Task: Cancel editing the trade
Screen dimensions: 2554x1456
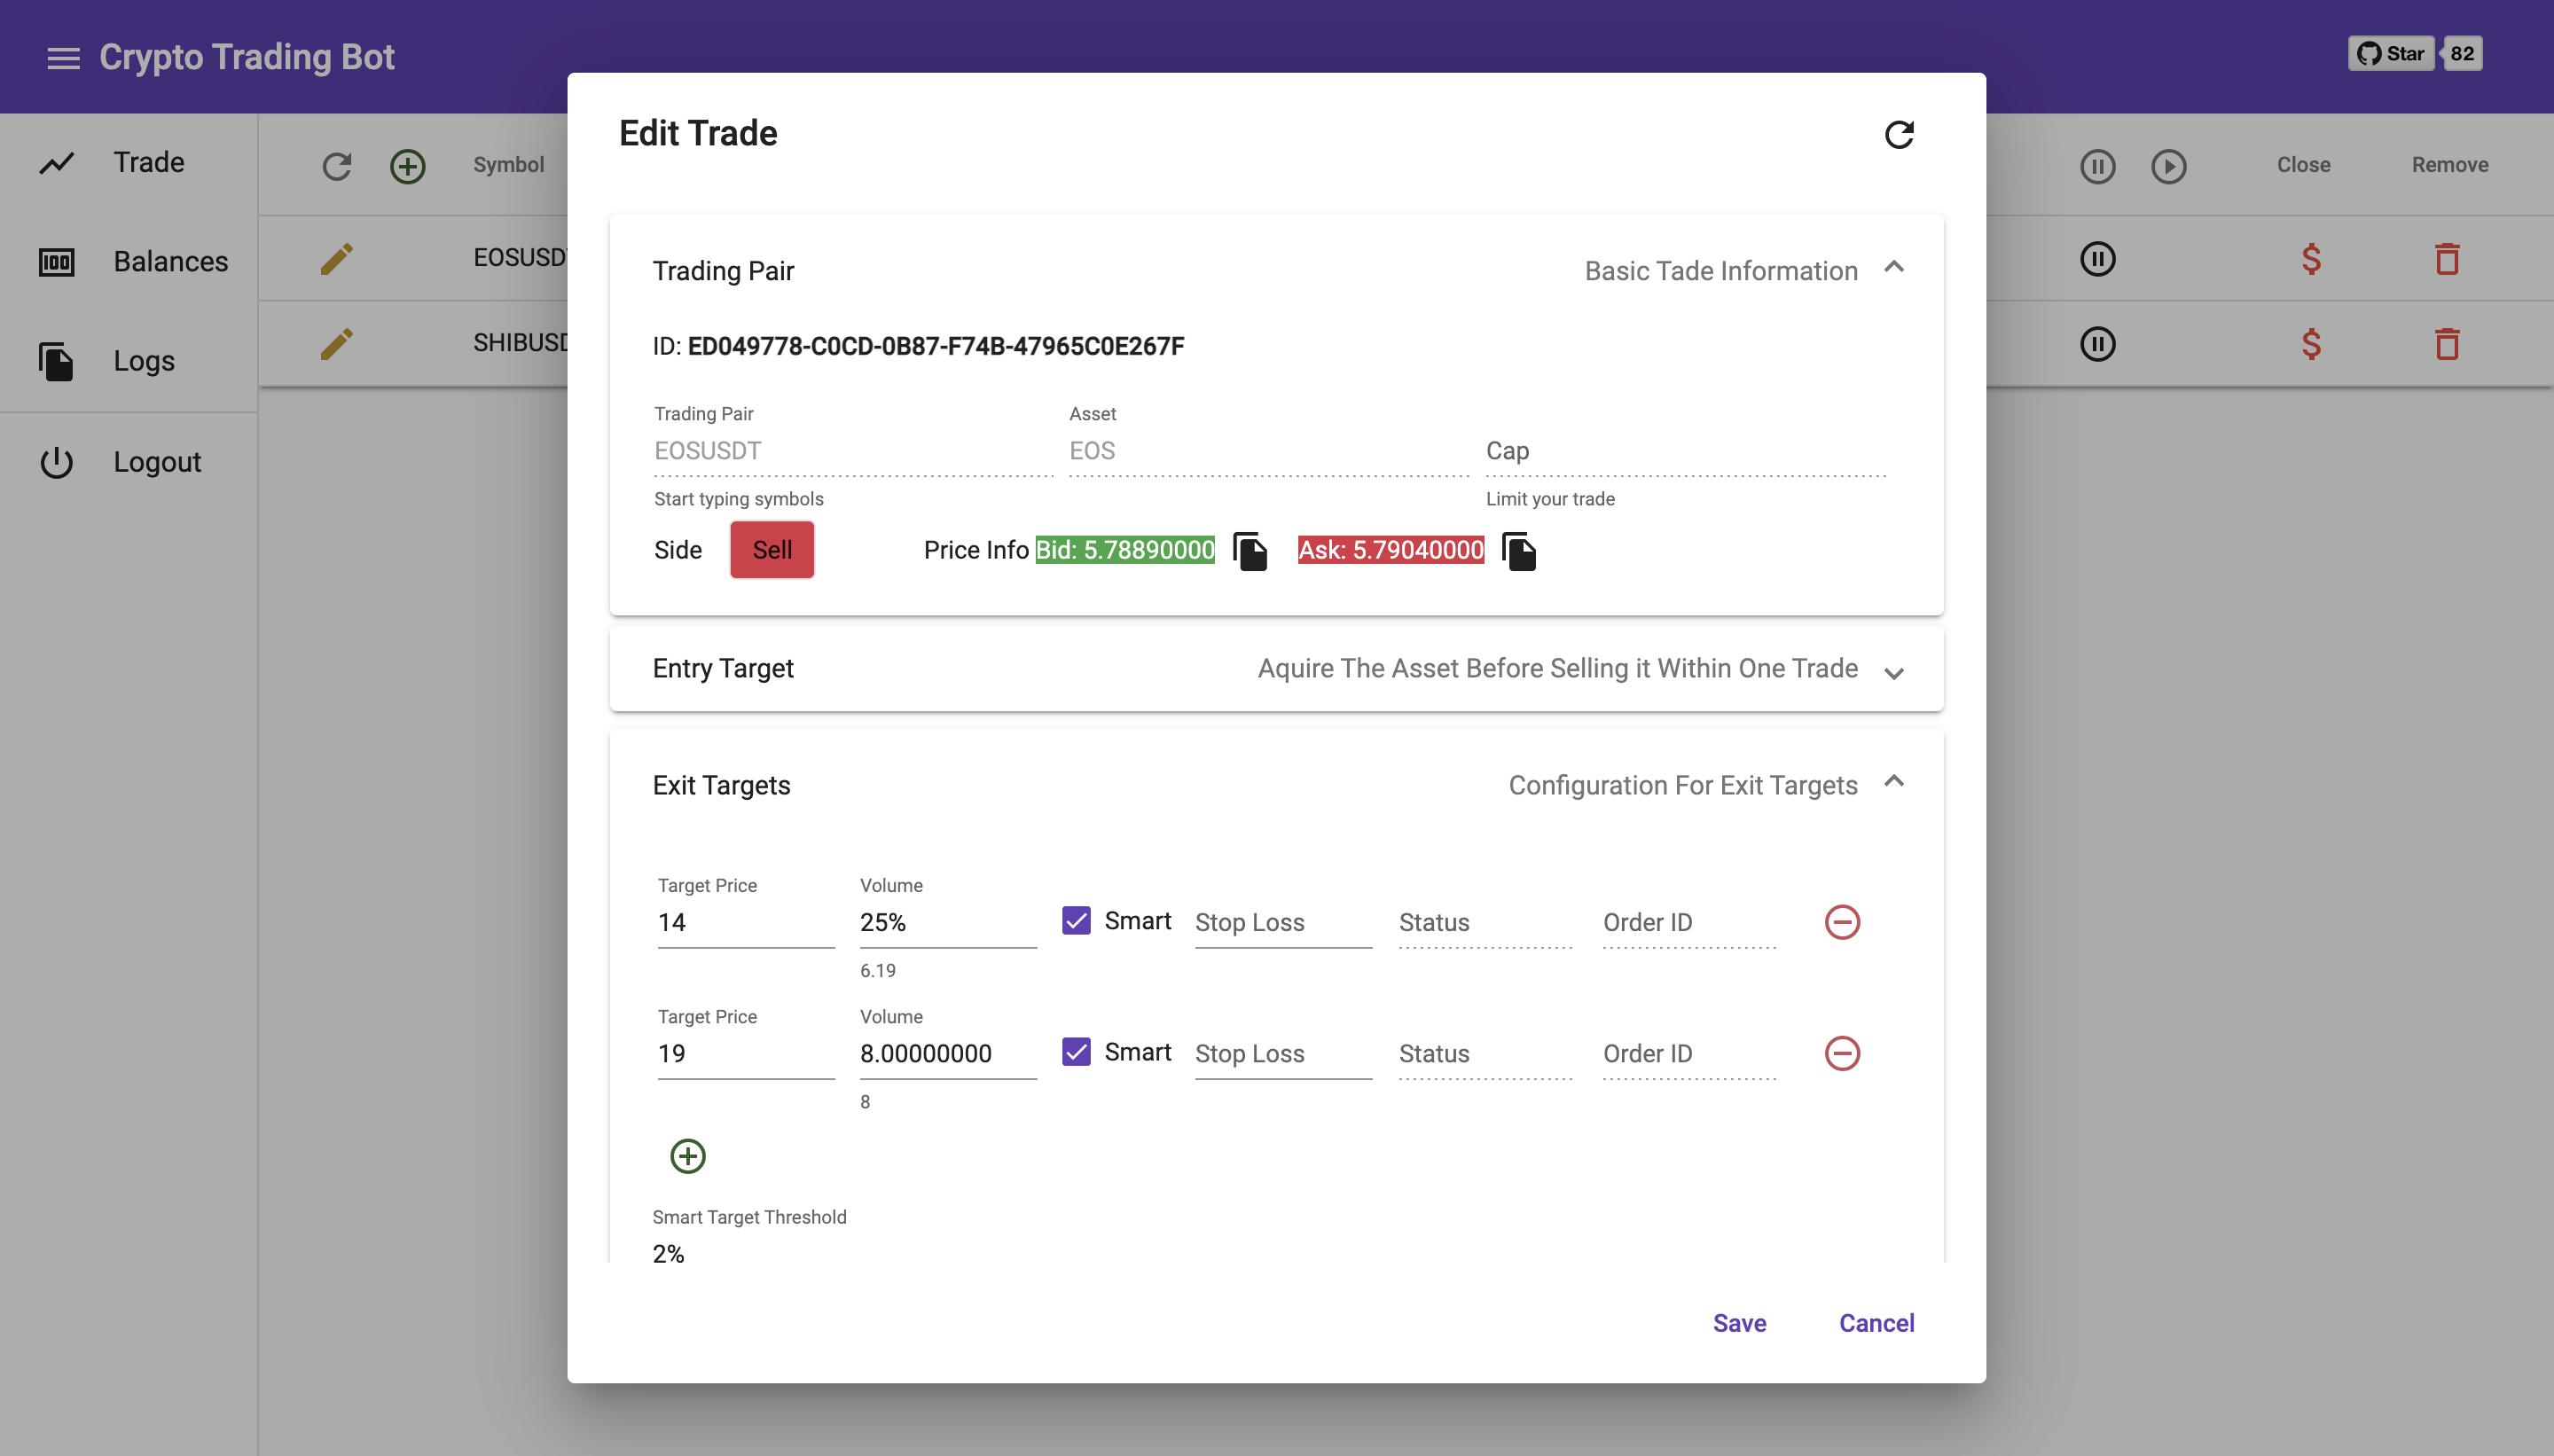Action: pos(1876,1322)
